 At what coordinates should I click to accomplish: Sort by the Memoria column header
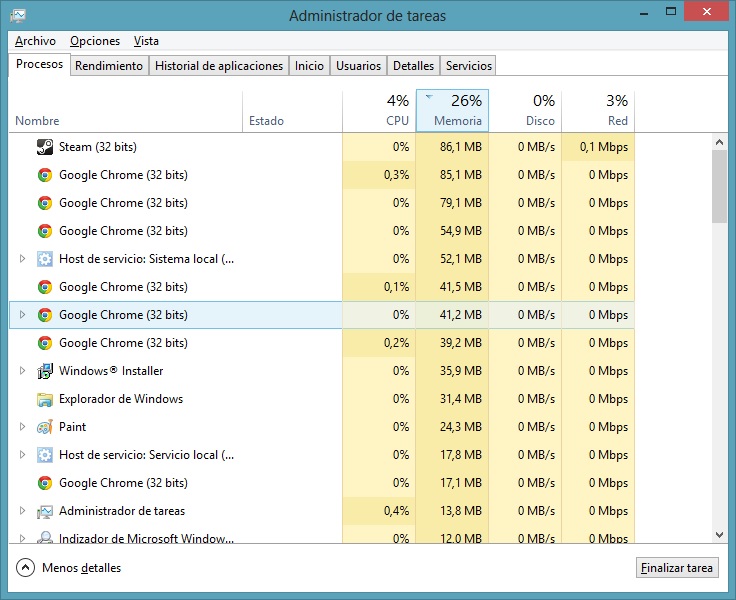coord(452,111)
